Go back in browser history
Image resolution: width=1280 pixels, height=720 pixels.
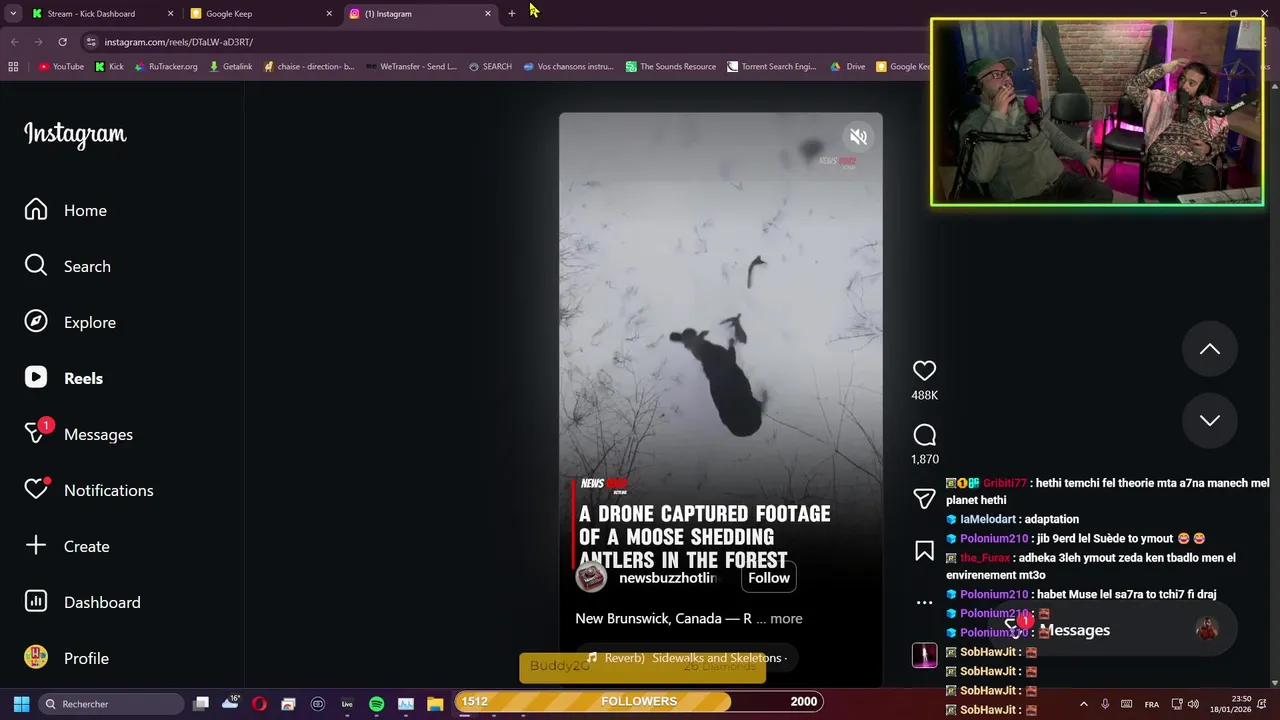point(14,42)
